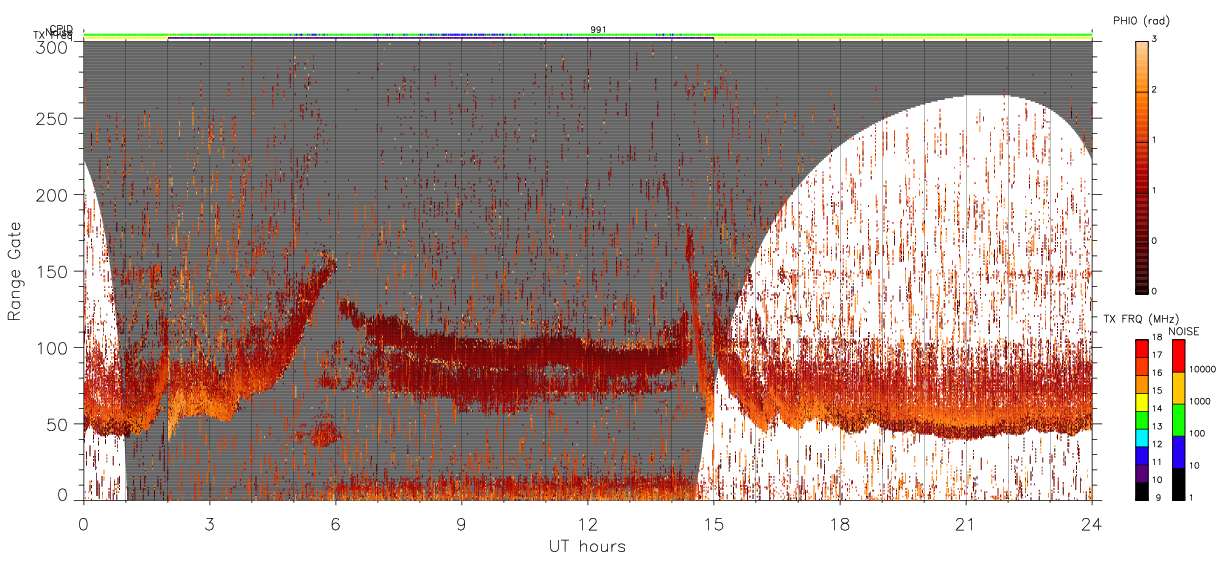Click the red NOISE legend swatch
The image size is (1228, 567).
(x=1180, y=356)
